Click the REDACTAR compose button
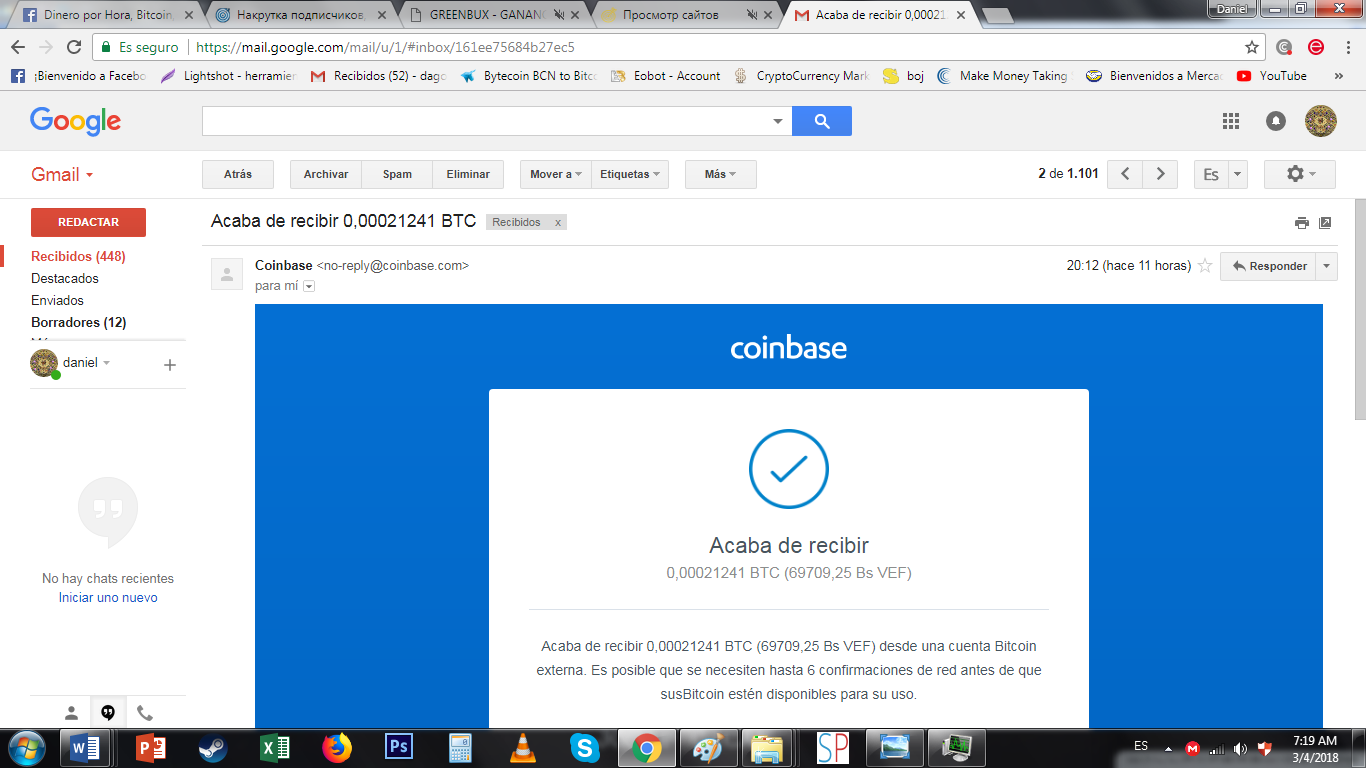1366x768 pixels. [88, 222]
